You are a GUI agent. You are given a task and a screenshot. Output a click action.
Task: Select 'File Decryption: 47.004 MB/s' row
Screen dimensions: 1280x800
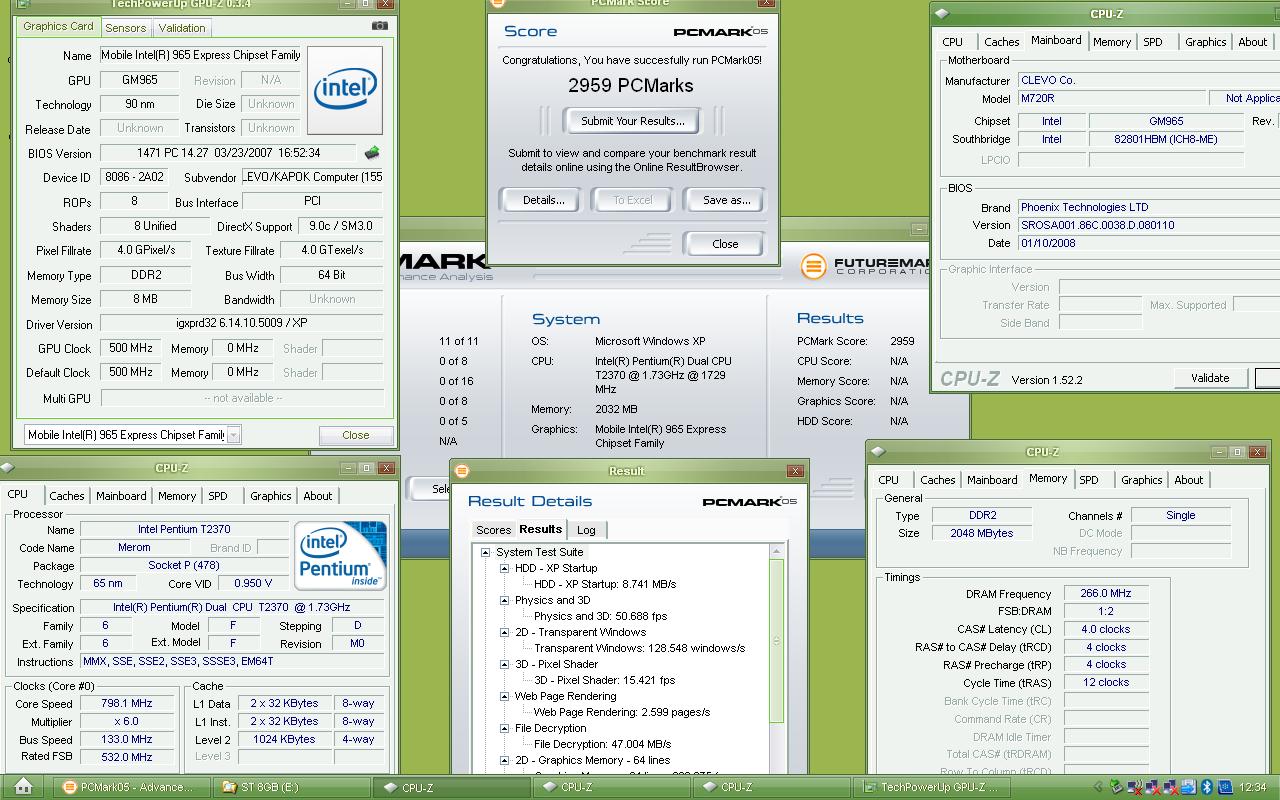pyautogui.click(x=603, y=744)
